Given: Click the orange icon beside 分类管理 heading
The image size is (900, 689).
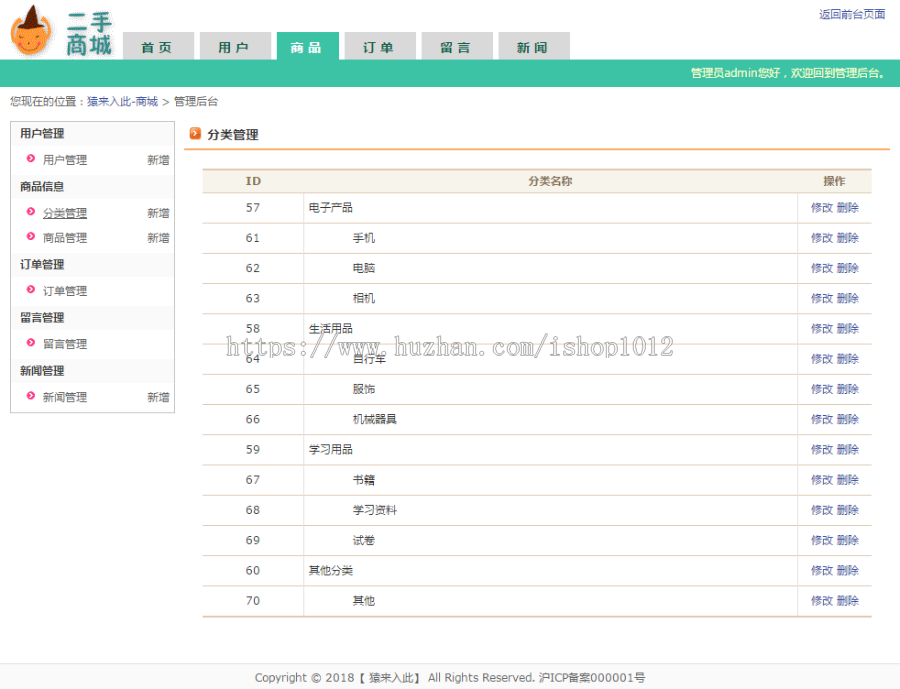Looking at the screenshot, I should 196,134.
